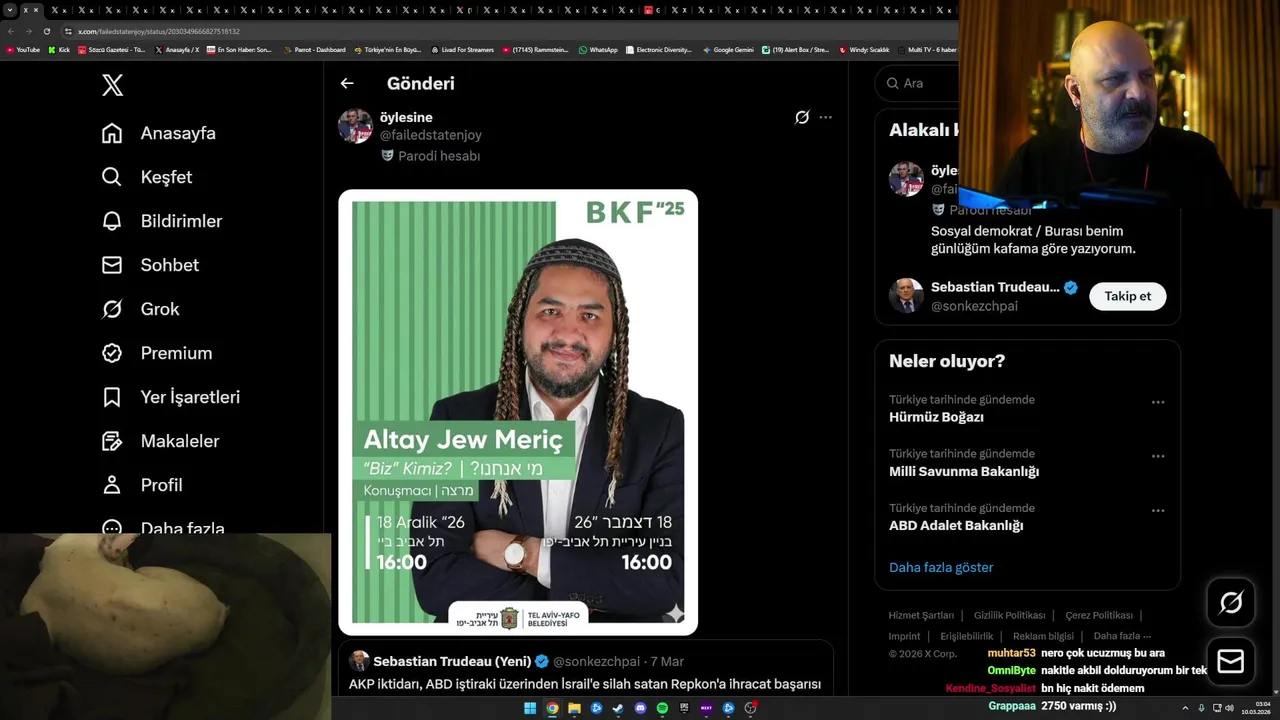Click Daha fazla göster under trends
Viewport: 1280px width, 720px height.
pyautogui.click(x=941, y=567)
